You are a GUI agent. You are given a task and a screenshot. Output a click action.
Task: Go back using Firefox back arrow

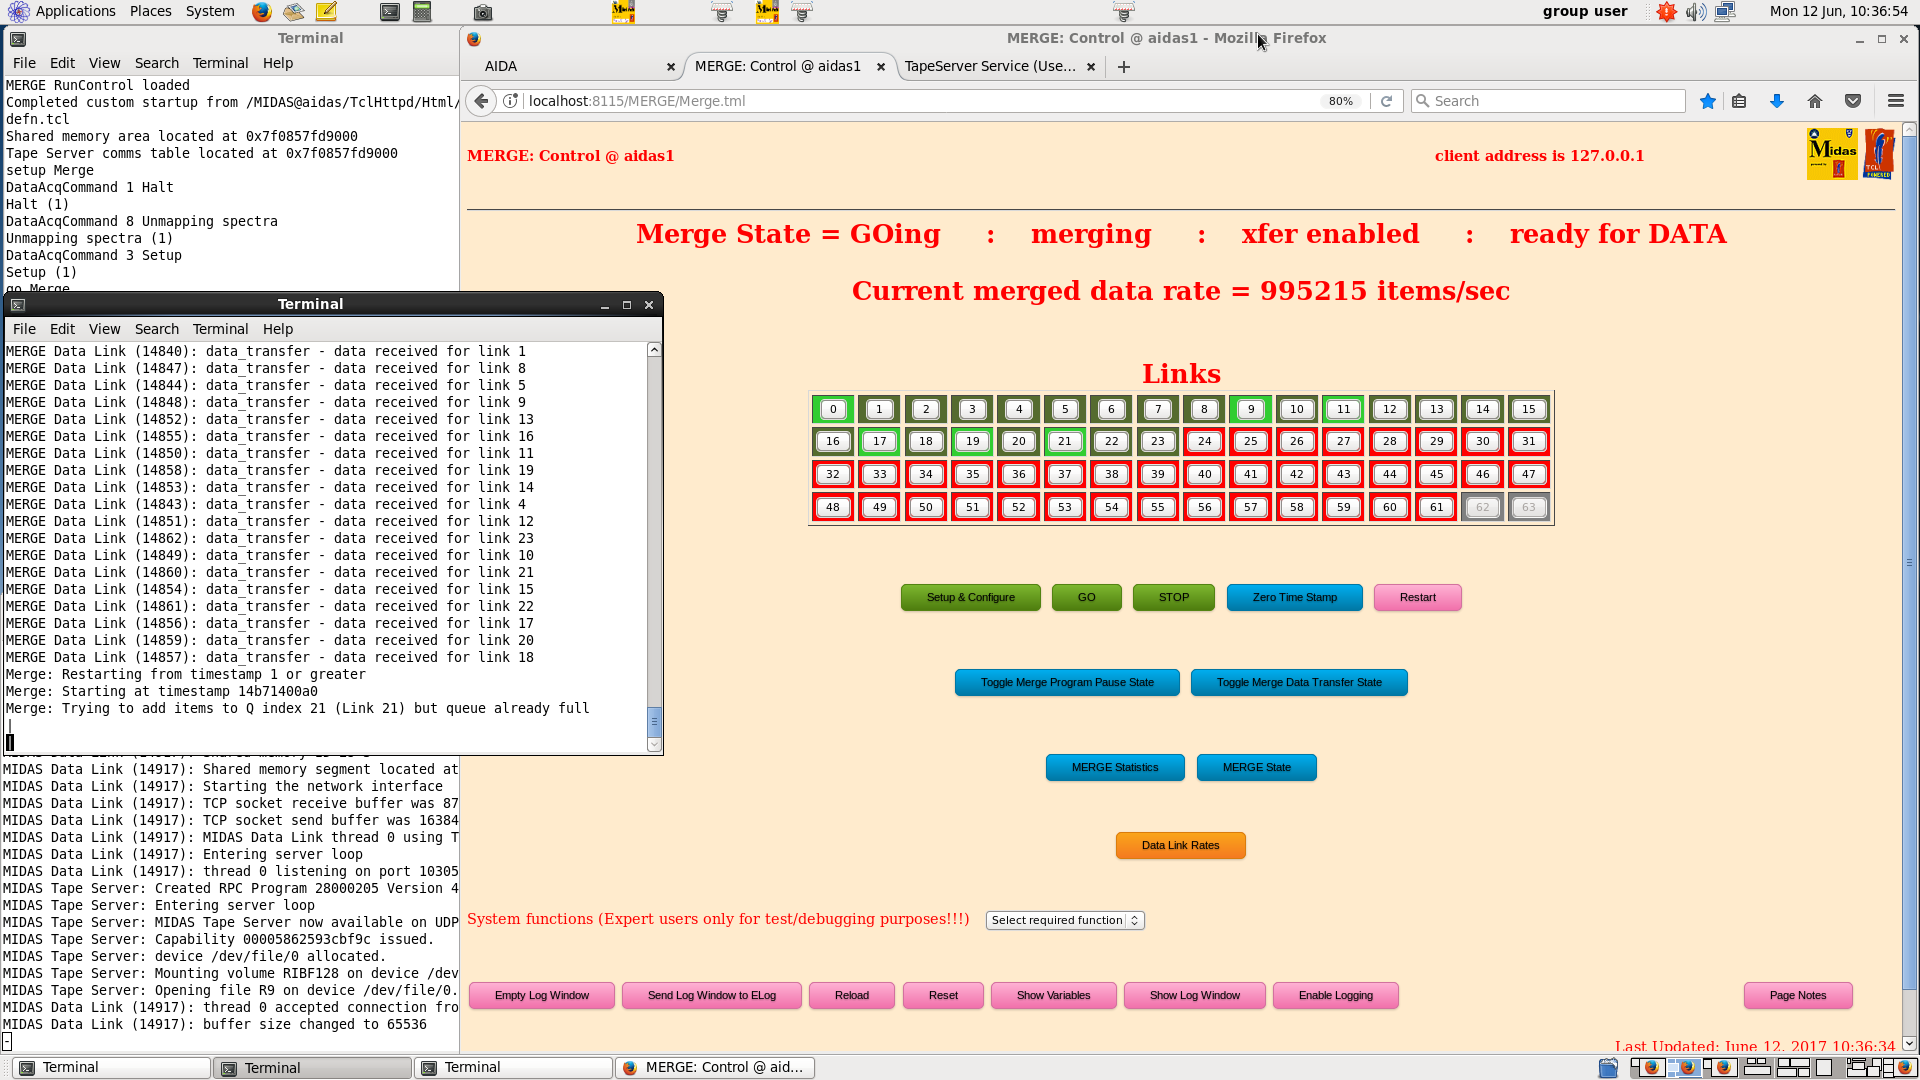coord(481,101)
